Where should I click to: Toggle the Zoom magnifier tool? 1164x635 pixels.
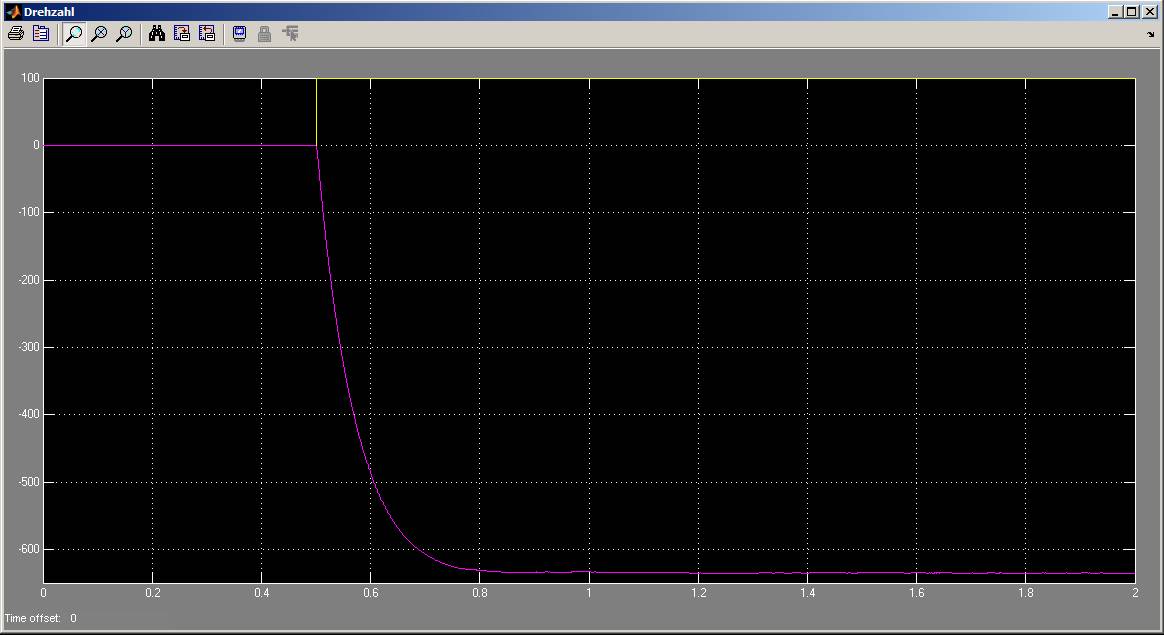pos(74,34)
